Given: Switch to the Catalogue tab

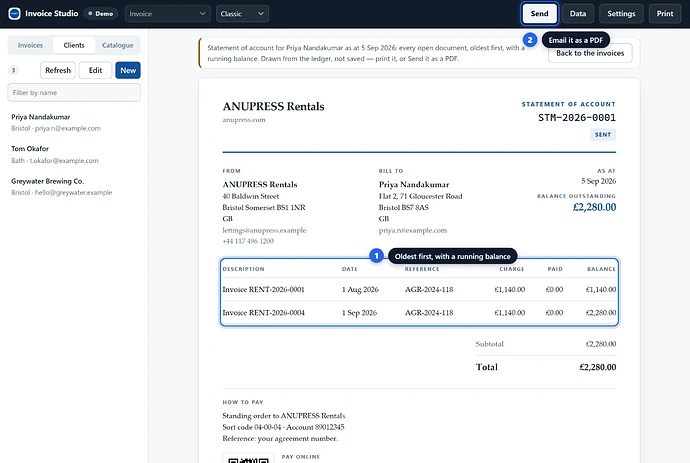Looking at the screenshot, I should pos(117,45).
